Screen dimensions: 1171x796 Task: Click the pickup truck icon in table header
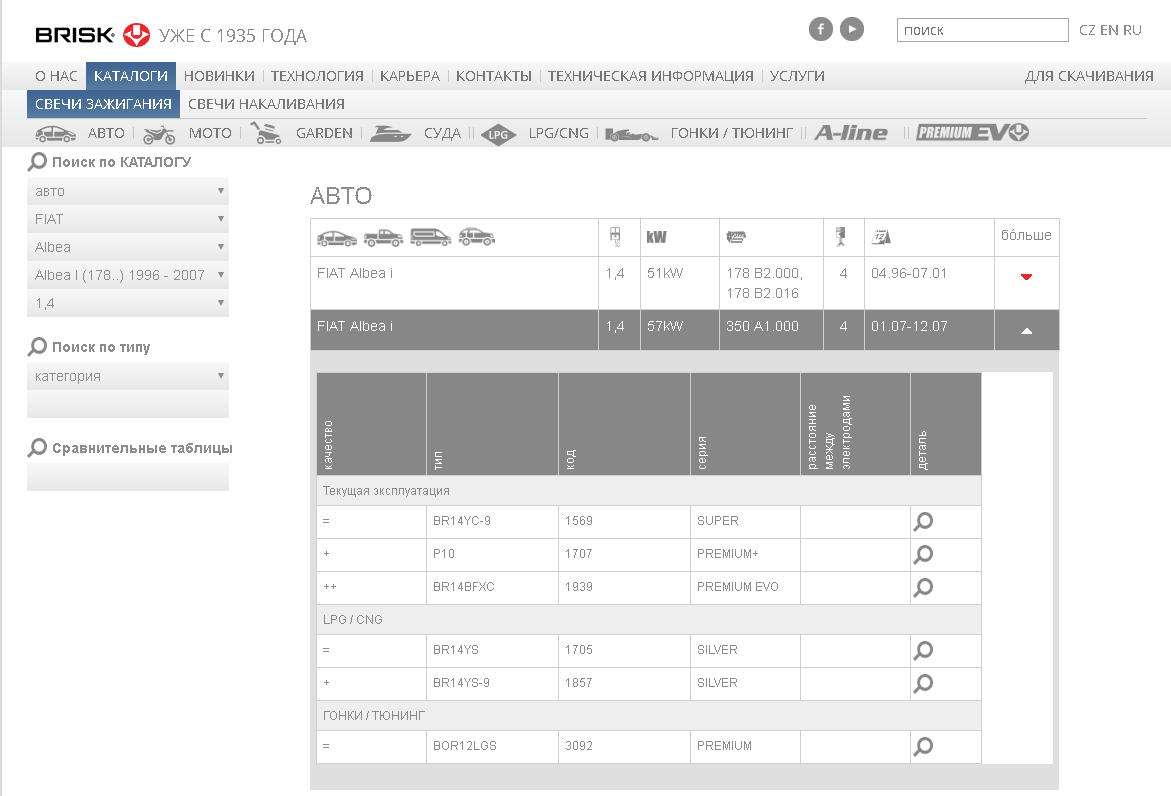click(383, 237)
